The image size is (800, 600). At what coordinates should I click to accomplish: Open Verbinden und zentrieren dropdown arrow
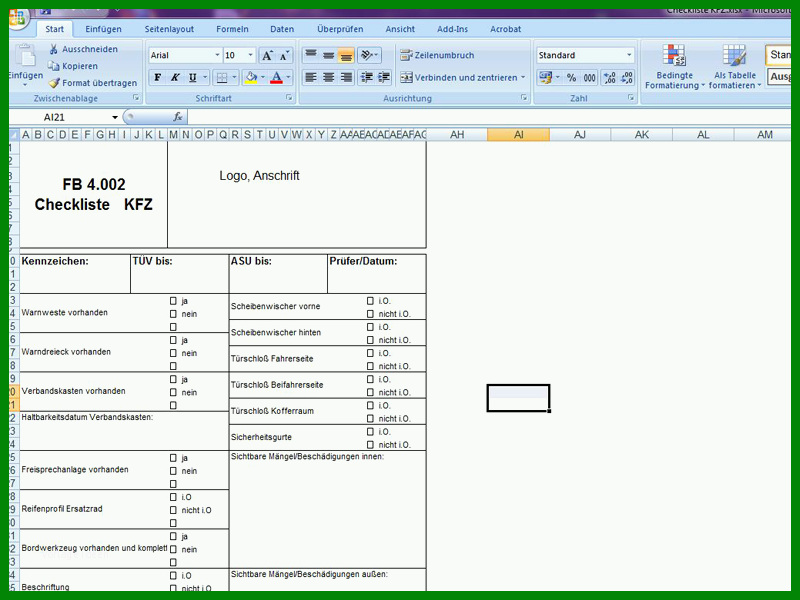(x=523, y=78)
